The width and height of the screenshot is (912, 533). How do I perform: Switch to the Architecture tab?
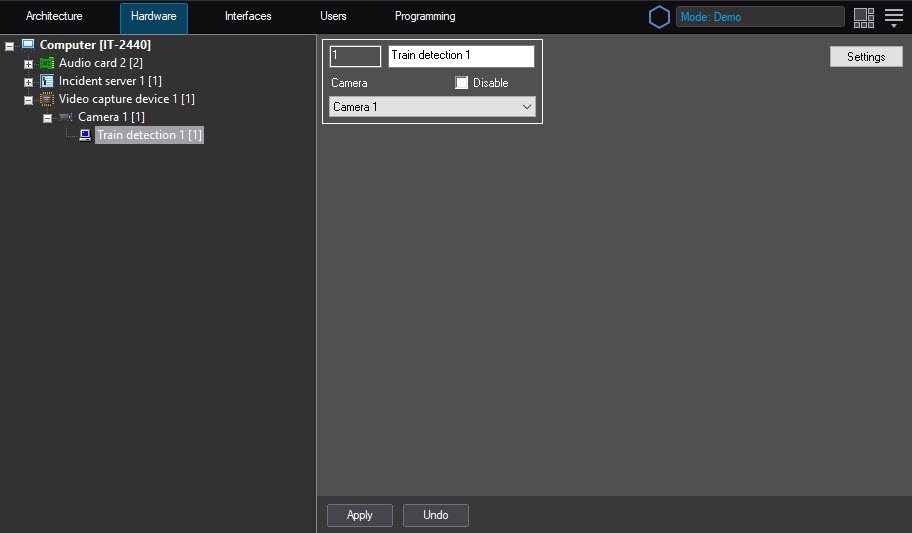pyautogui.click(x=54, y=17)
